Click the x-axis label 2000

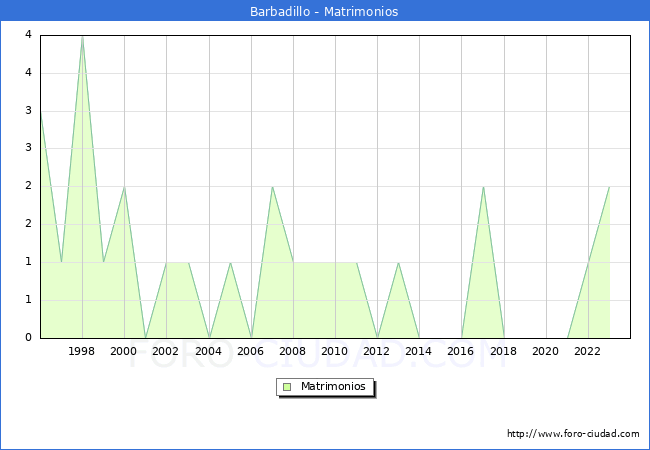pos(124,351)
